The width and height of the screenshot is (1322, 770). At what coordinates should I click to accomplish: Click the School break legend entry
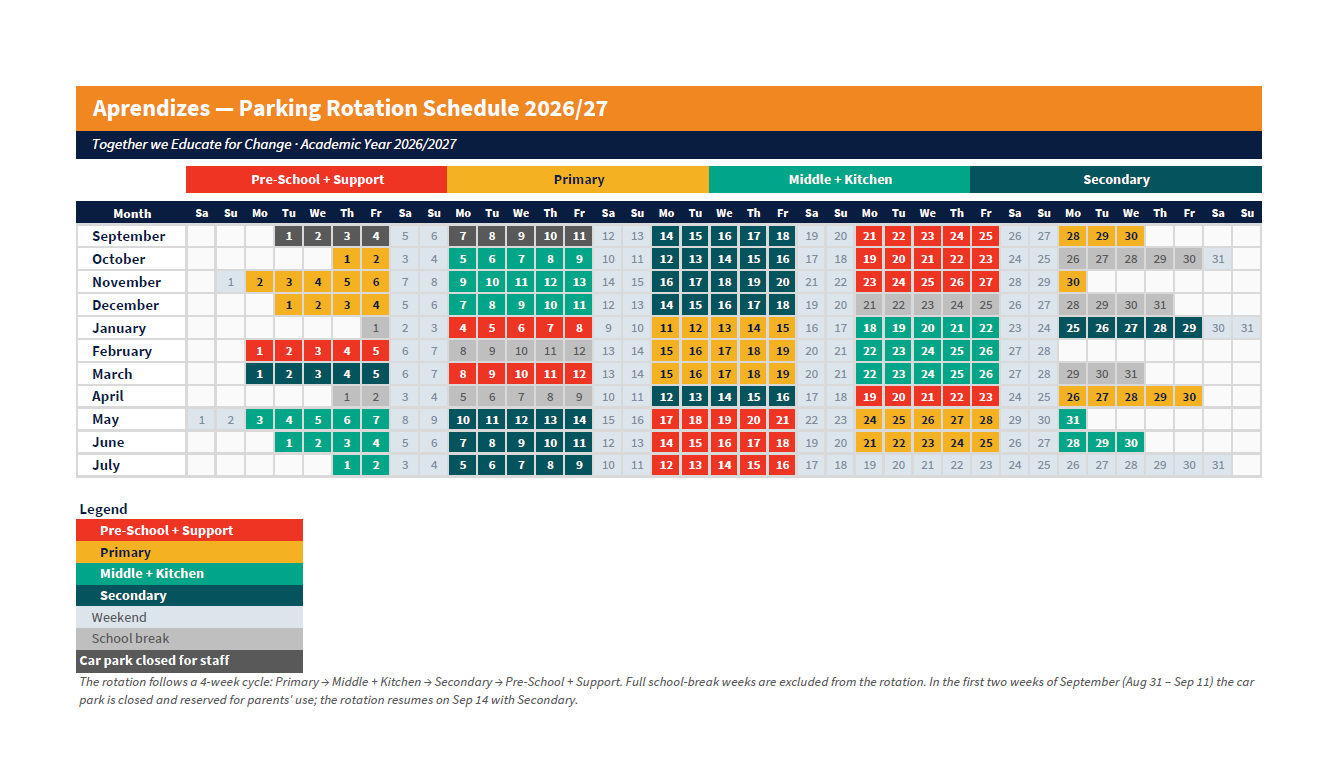click(190, 639)
